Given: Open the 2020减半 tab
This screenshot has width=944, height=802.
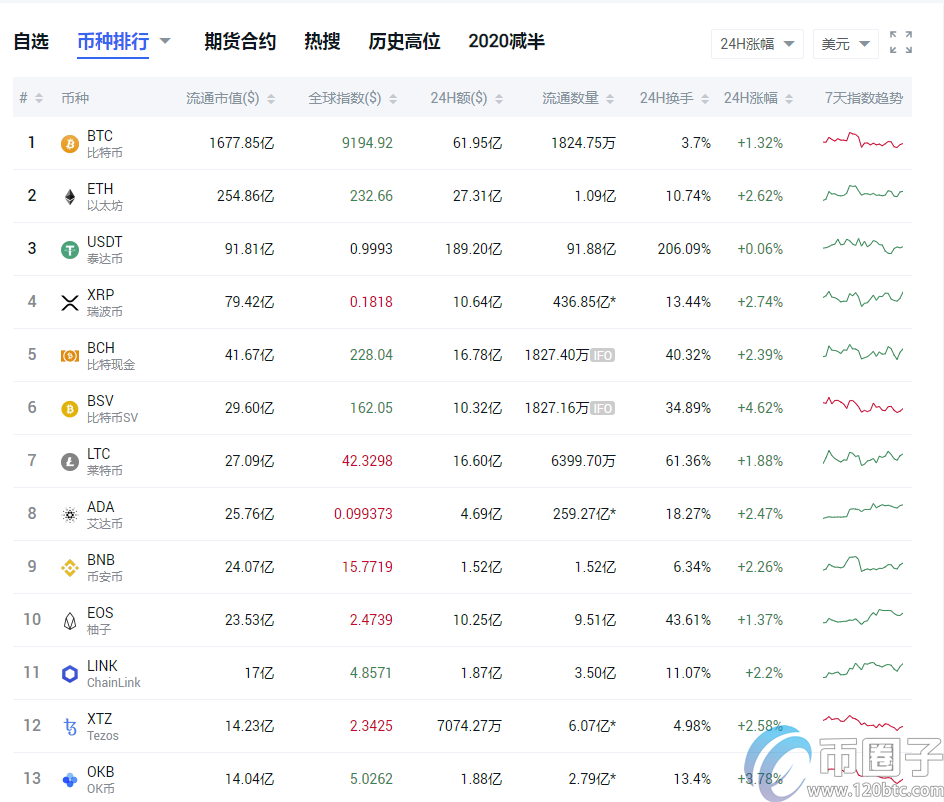Looking at the screenshot, I should 506,42.
